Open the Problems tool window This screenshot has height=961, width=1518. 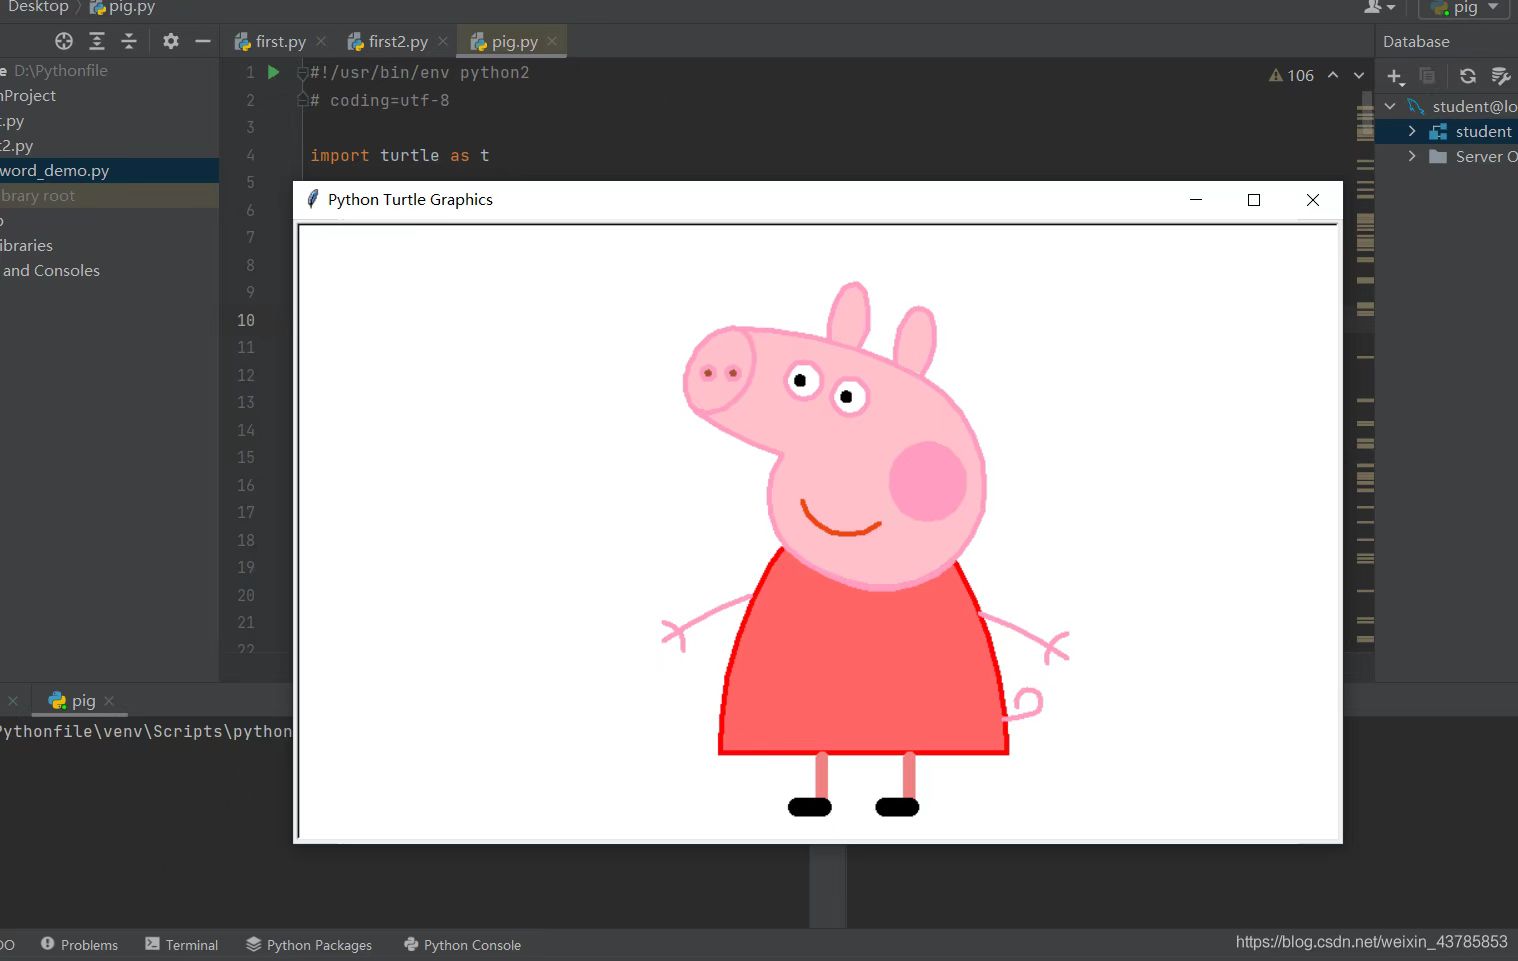point(80,945)
